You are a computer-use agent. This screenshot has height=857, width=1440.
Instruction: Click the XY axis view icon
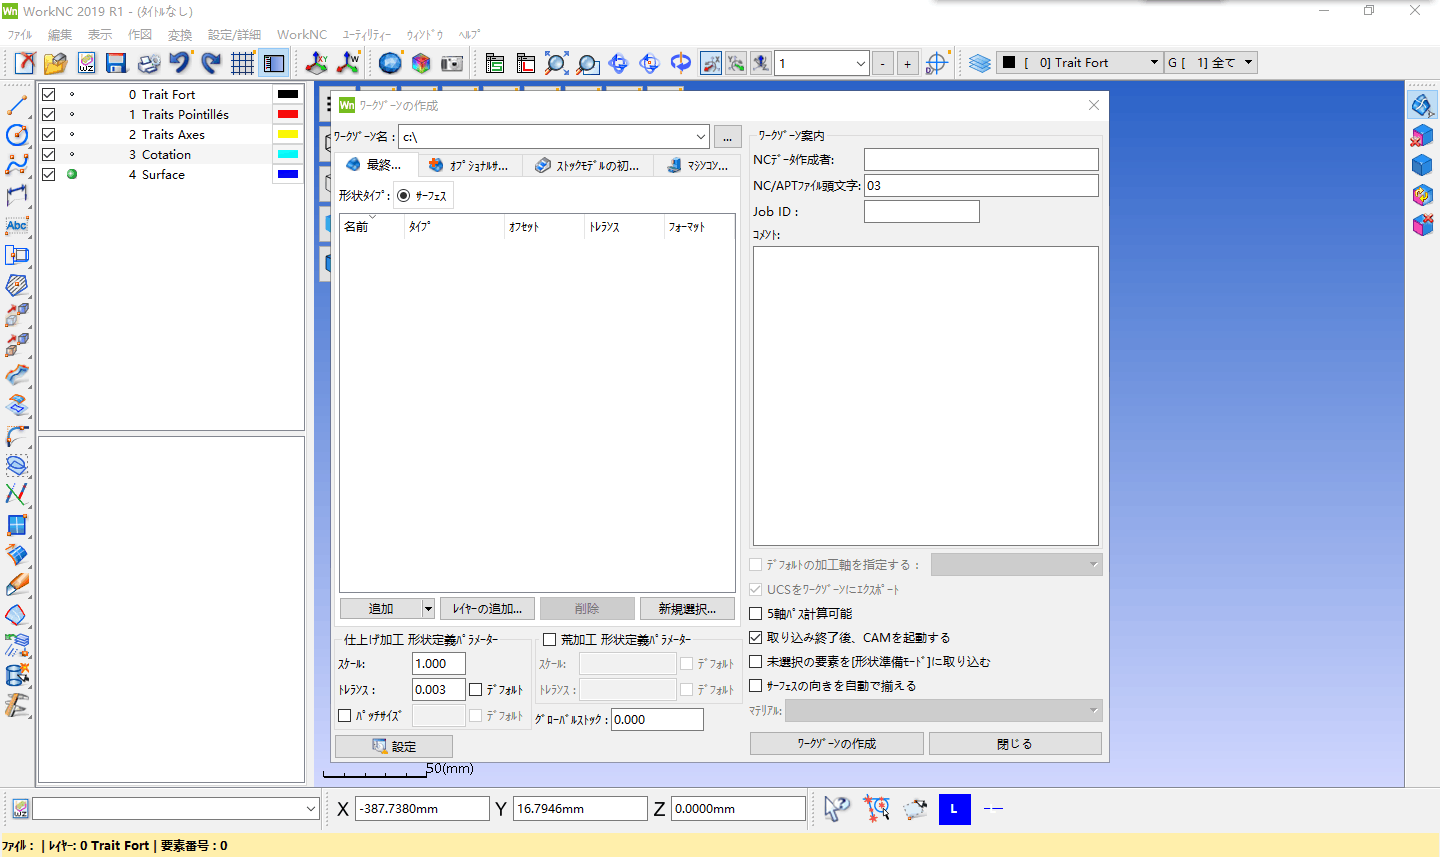317,63
